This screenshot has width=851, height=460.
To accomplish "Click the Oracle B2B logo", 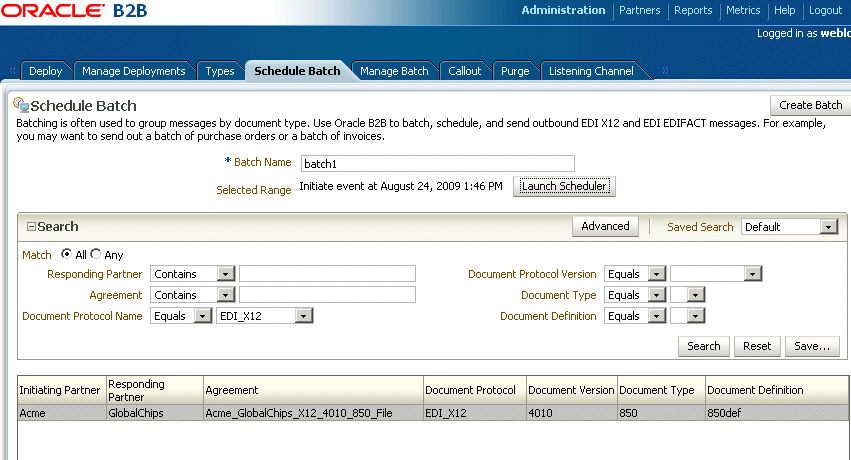I will [74, 10].
